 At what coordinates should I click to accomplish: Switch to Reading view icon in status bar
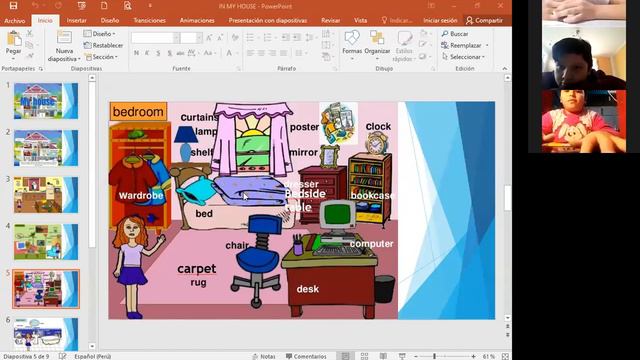383,356
